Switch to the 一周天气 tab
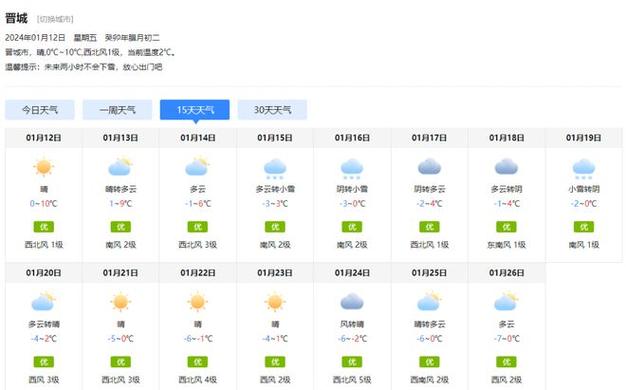This screenshot has height=390, width=626. click(117, 110)
